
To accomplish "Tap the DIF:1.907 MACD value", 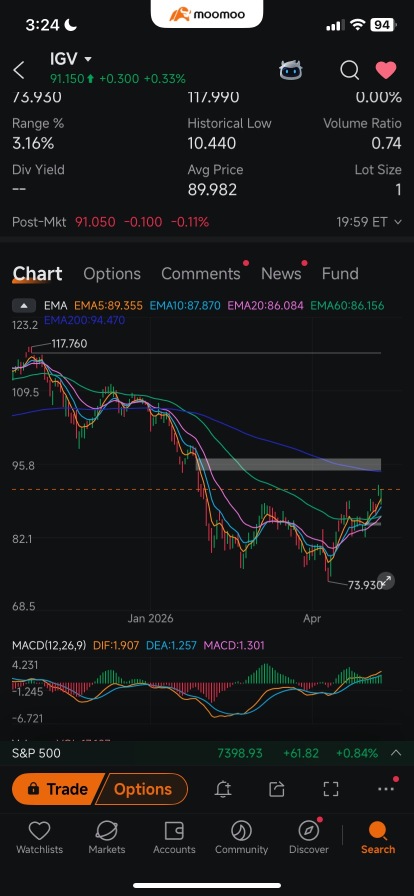I will 116,645.
